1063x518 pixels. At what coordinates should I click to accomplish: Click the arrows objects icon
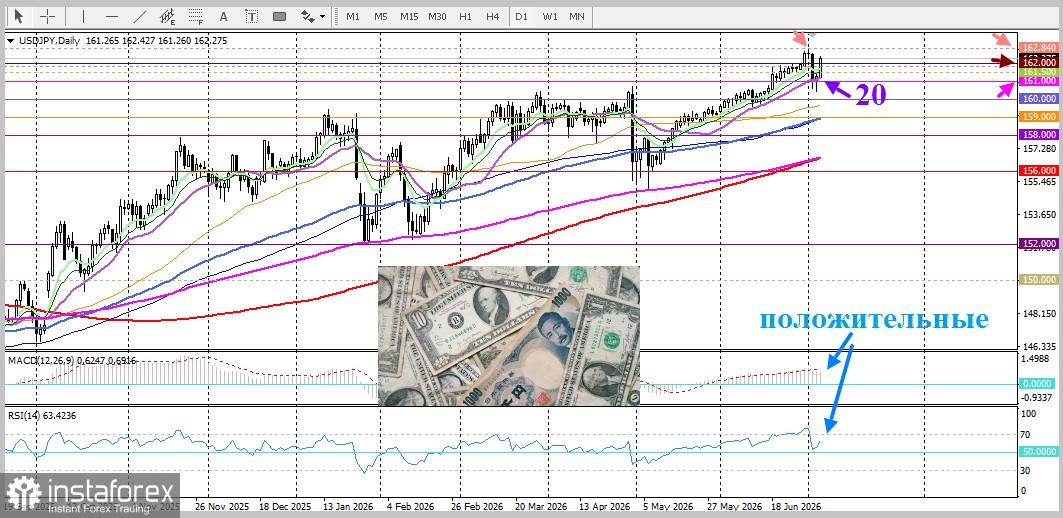308,16
